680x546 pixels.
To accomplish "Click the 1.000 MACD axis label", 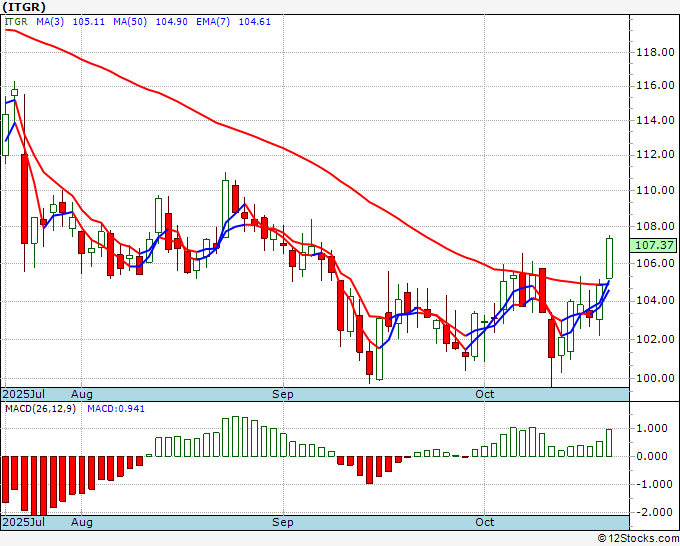I will [x=651, y=428].
